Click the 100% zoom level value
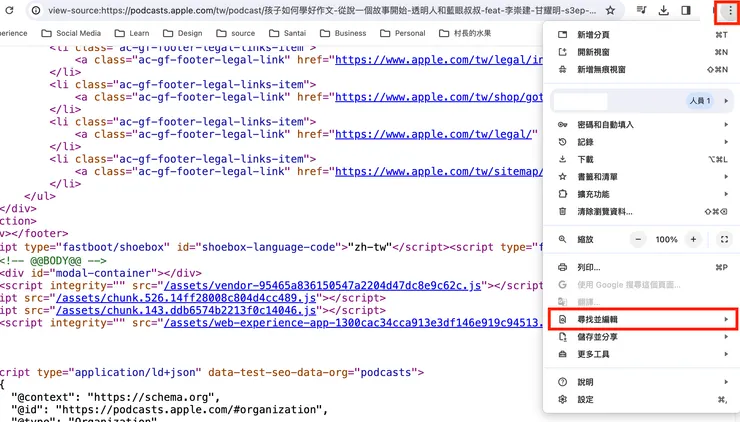Screen dimensions: 740x422 click(666, 240)
